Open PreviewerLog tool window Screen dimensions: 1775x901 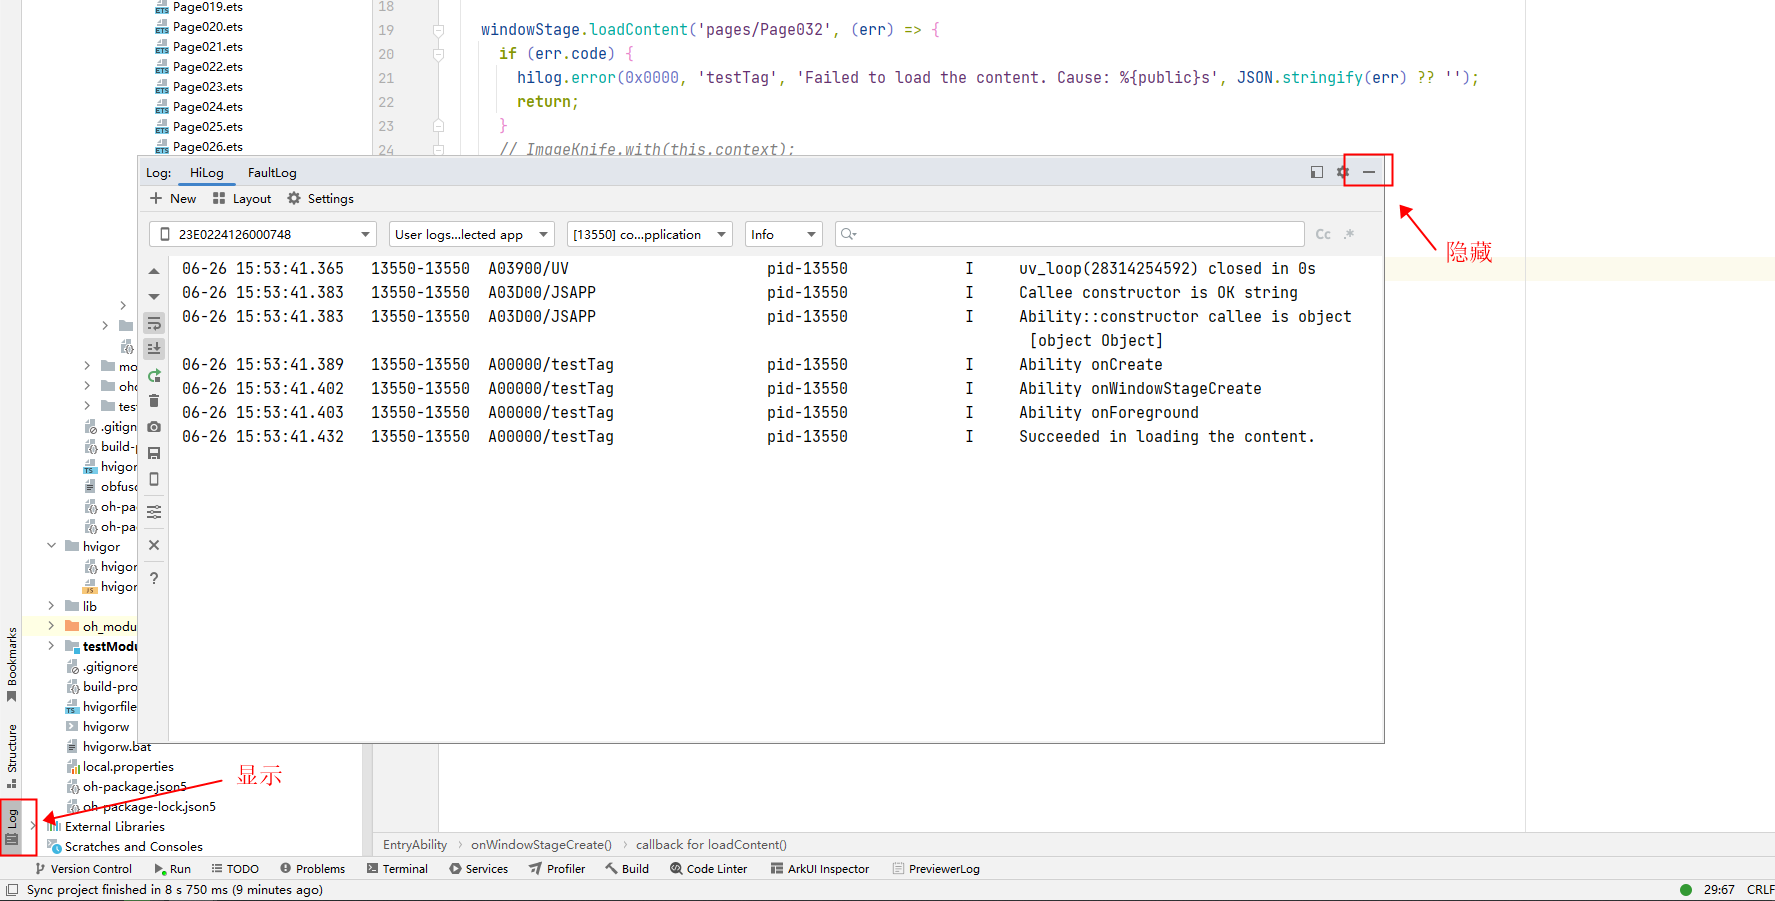[x=935, y=869]
